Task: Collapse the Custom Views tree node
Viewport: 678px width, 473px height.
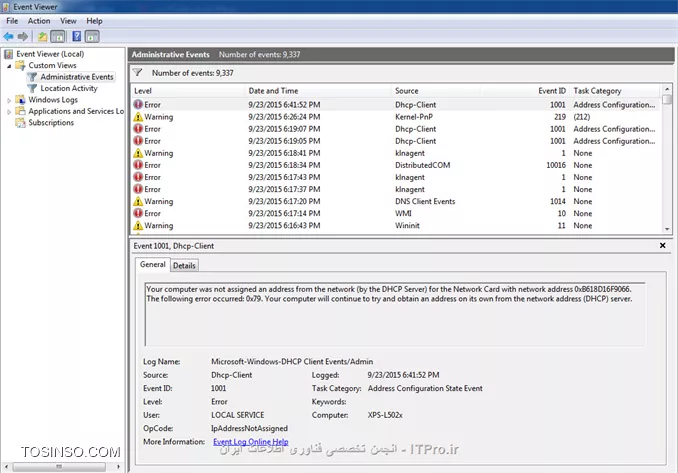Action: coord(9,66)
